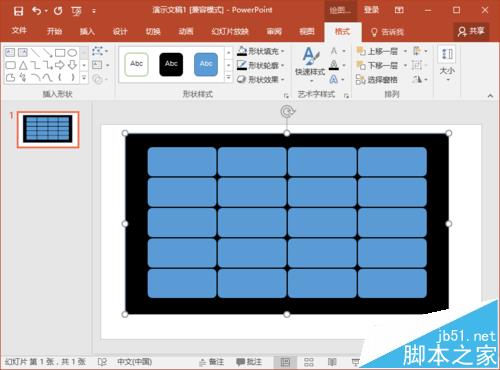The width and height of the screenshot is (500, 370).
Task: Click the Redo/Repeat icon
Action: pos(58,11)
